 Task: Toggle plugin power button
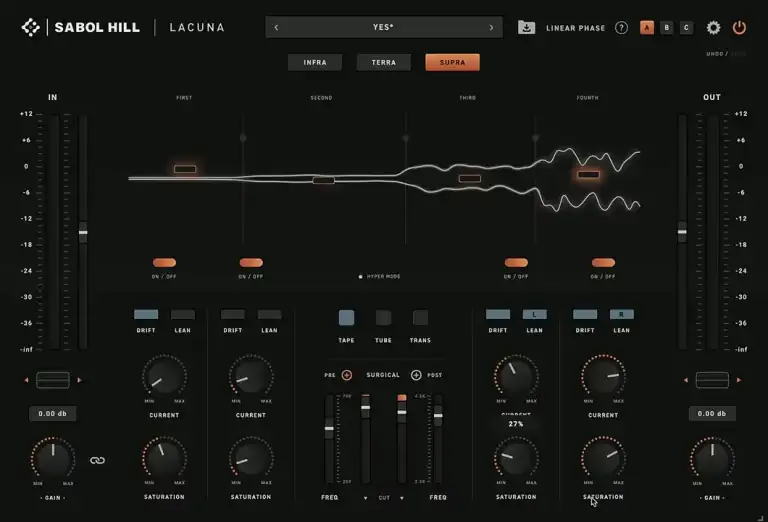[739, 27]
